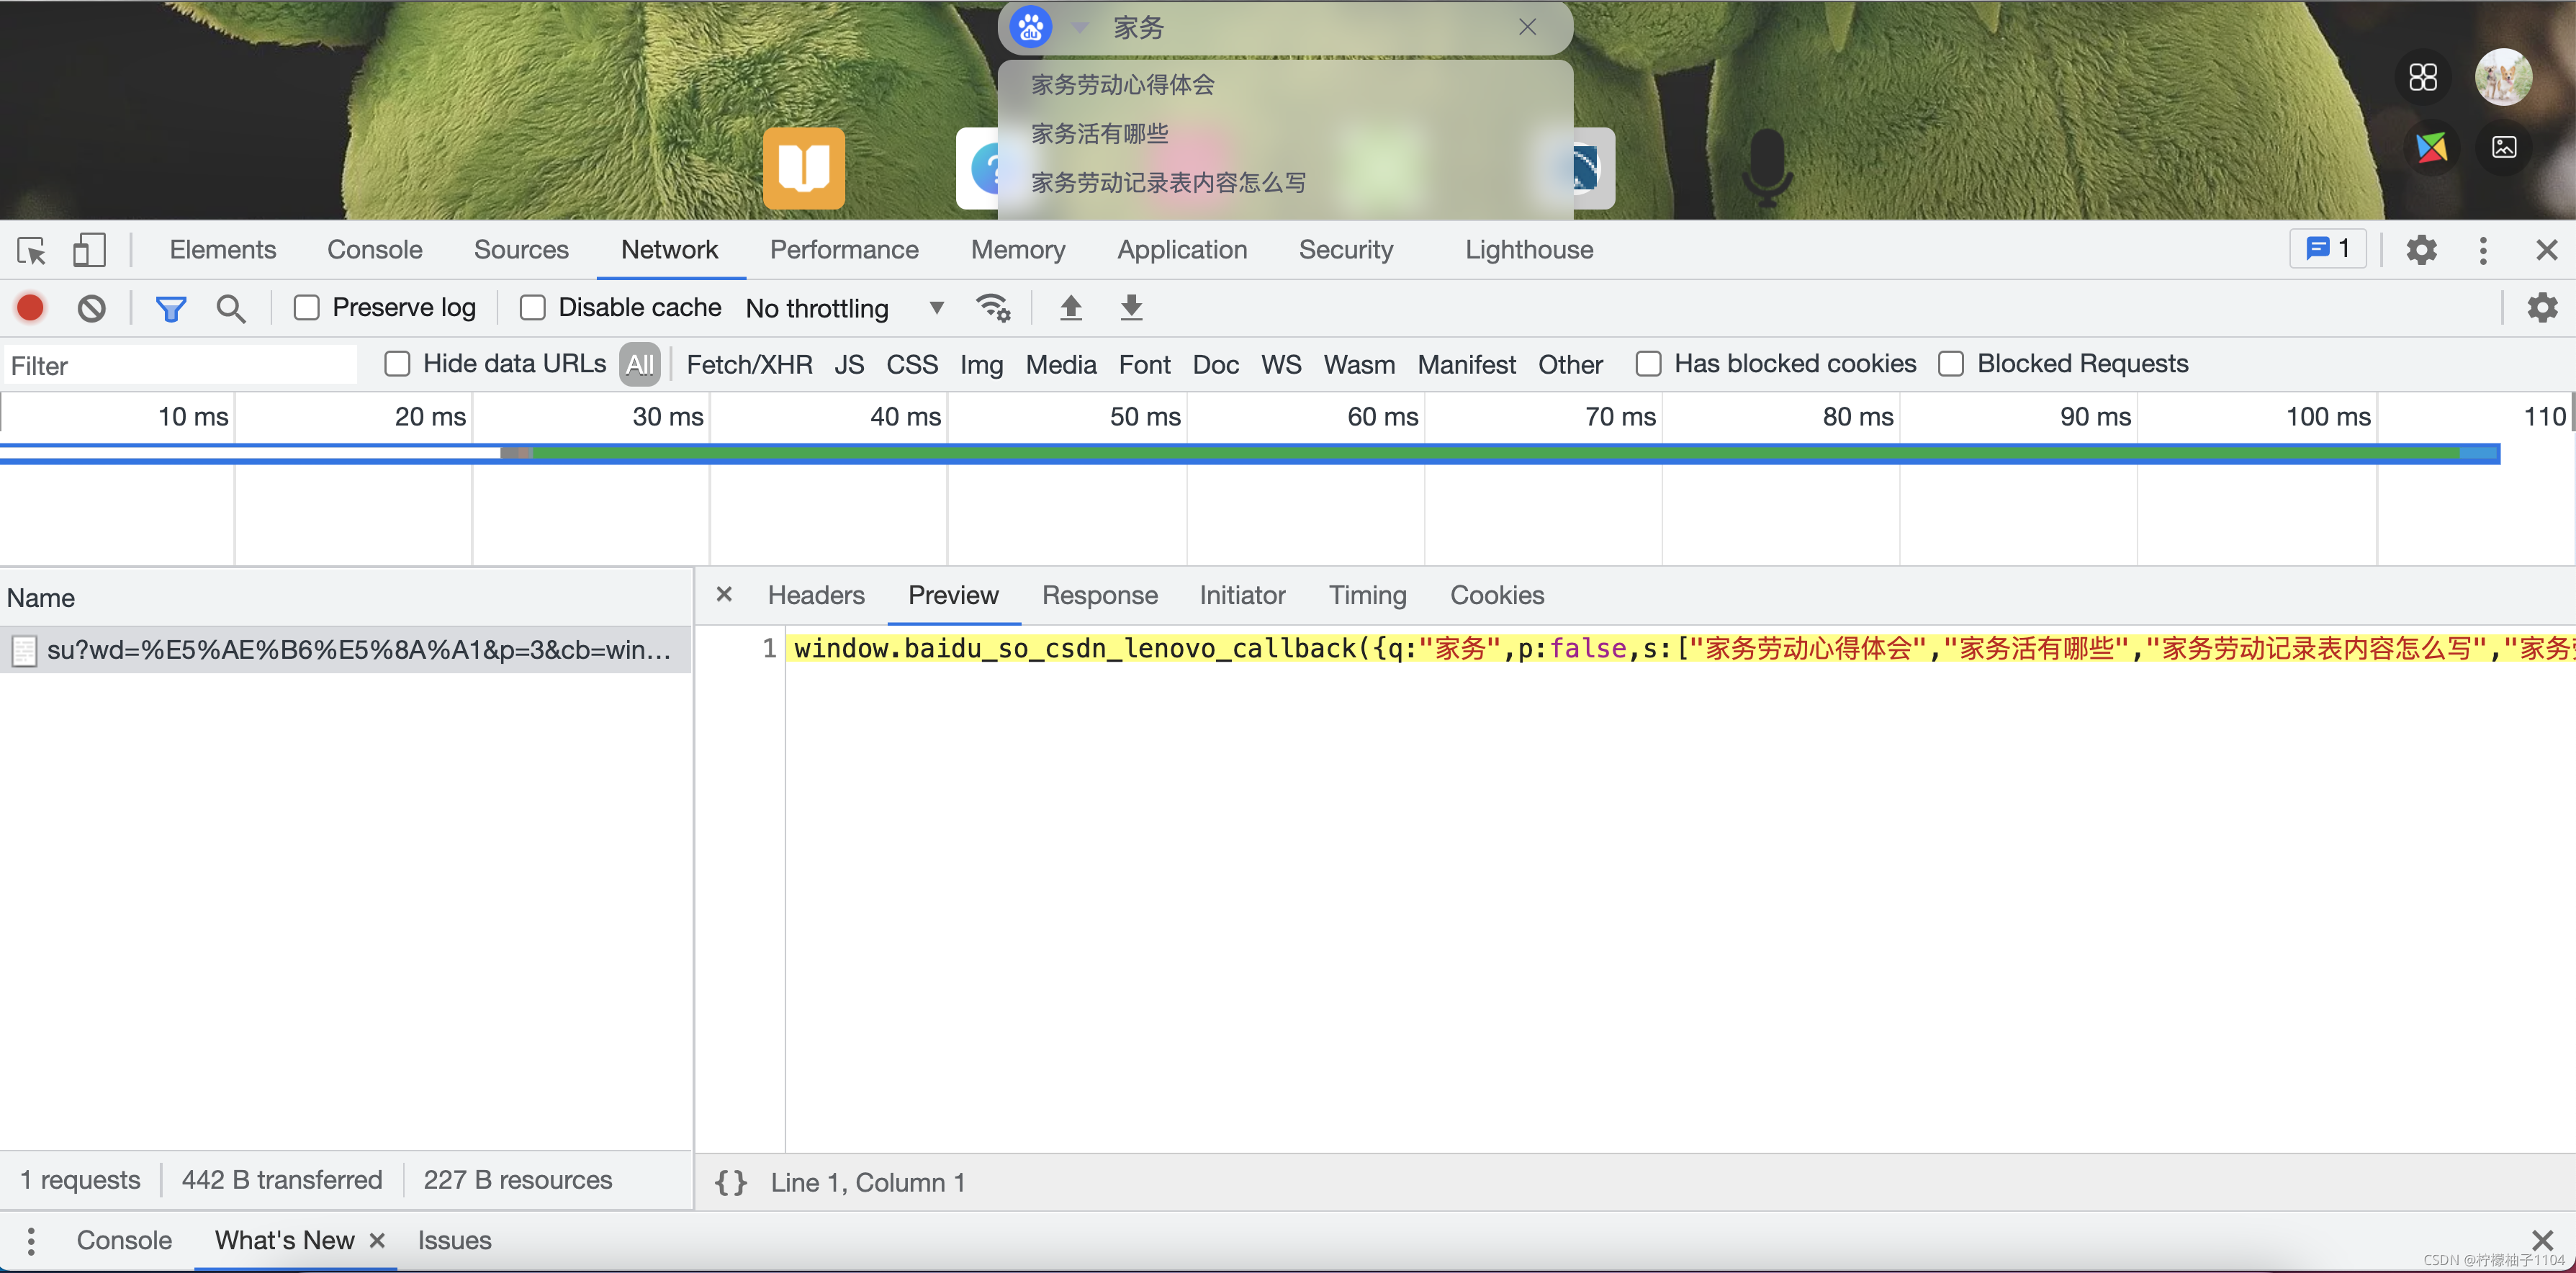Click the clear network log icon
The width and height of the screenshot is (2576, 1273).
pyautogui.click(x=94, y=307)
